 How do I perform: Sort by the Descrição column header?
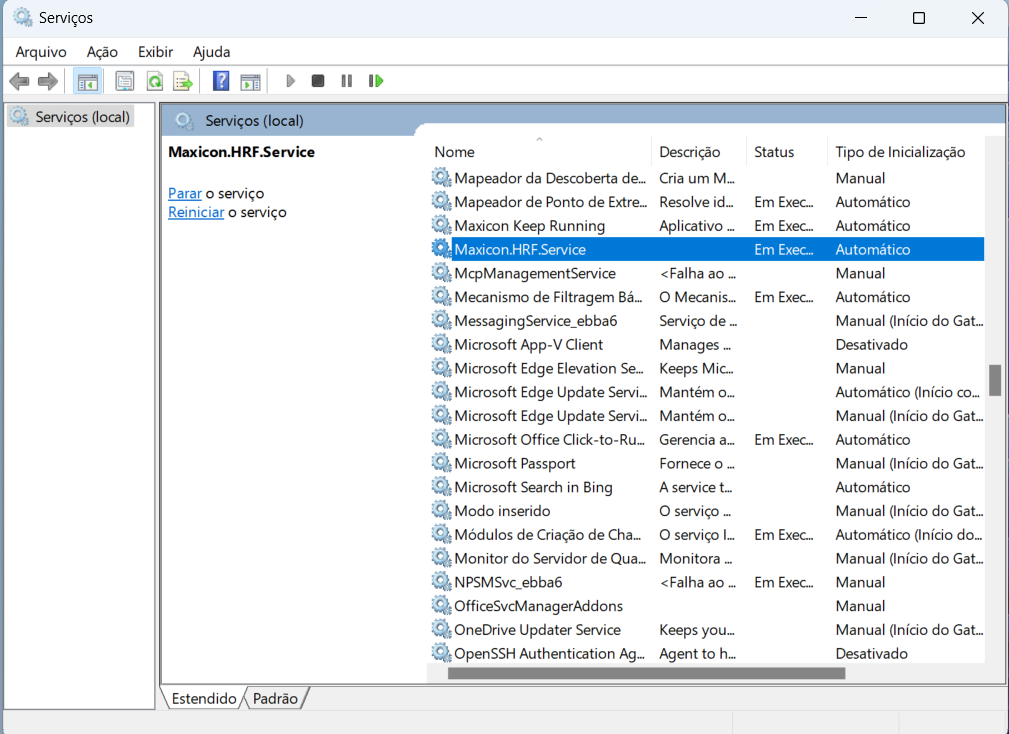[x=699, y=152]
